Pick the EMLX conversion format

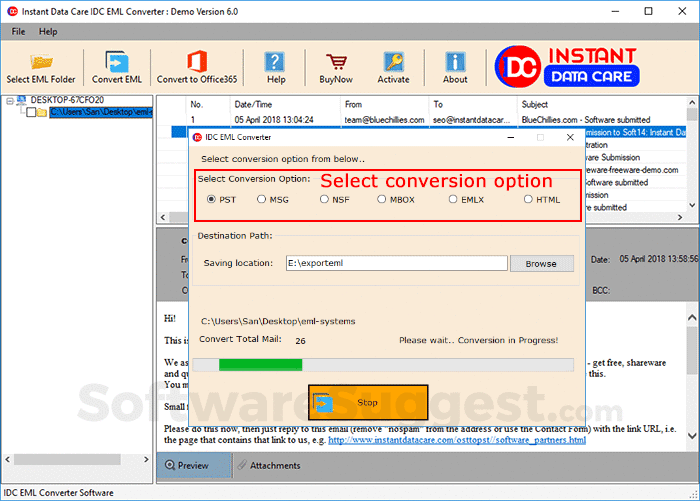453,199
